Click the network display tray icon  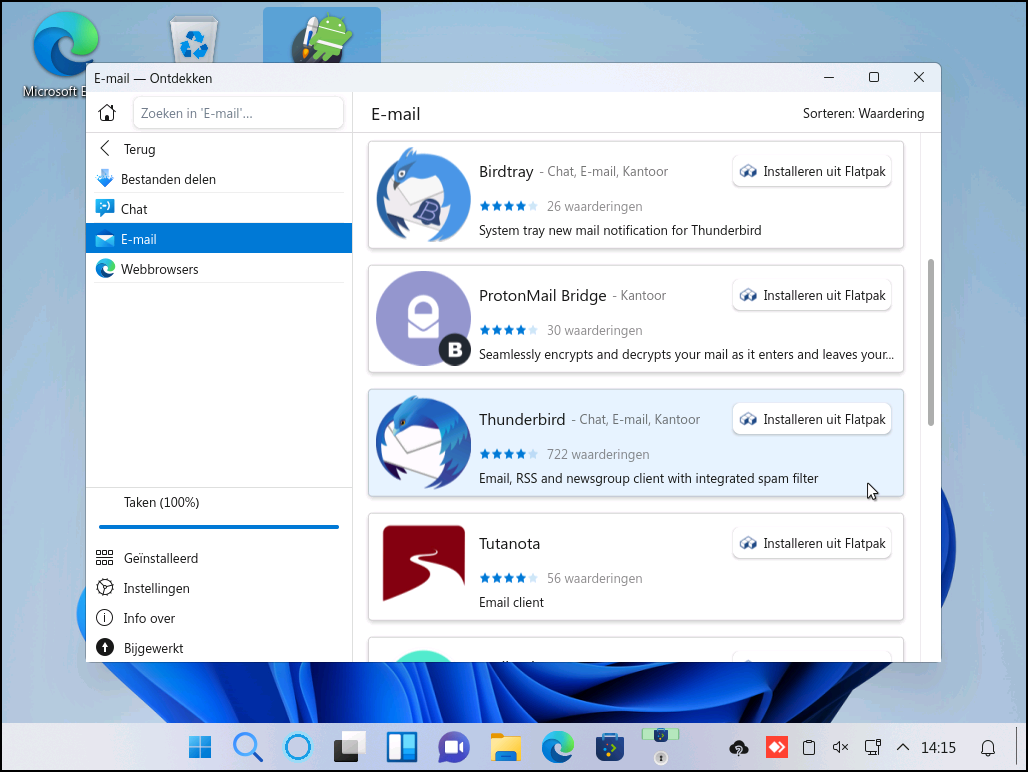tap(873, 747)
